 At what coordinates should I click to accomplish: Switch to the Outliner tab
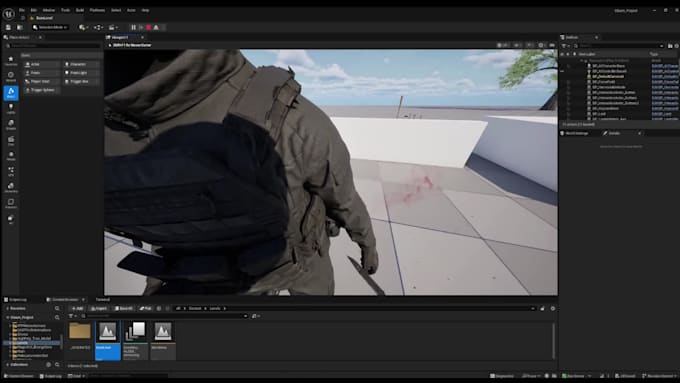[572, 37]
